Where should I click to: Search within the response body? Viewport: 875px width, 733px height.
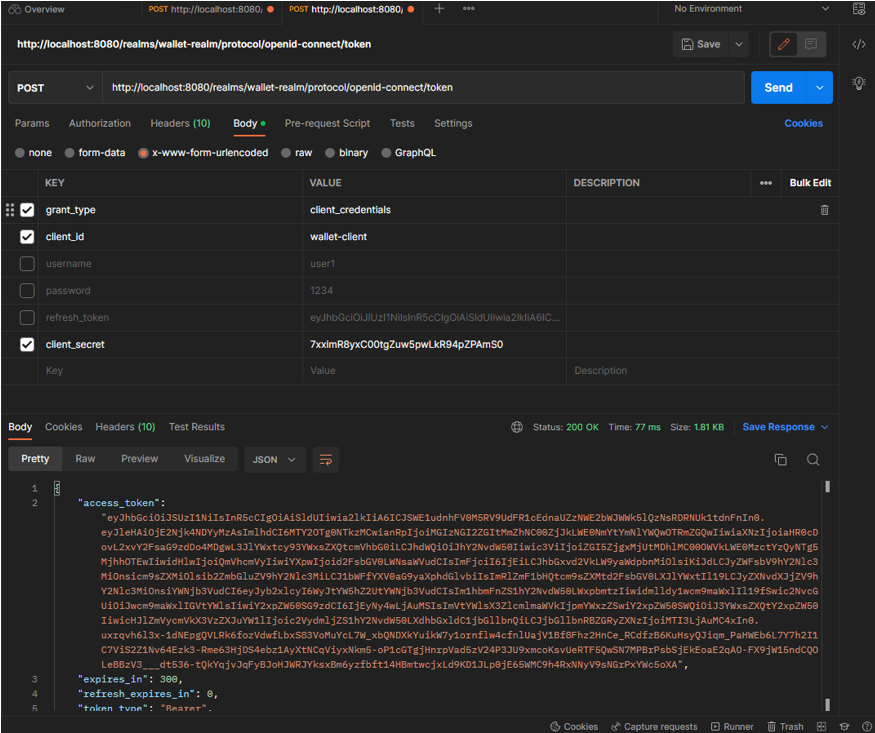point(812,459)
